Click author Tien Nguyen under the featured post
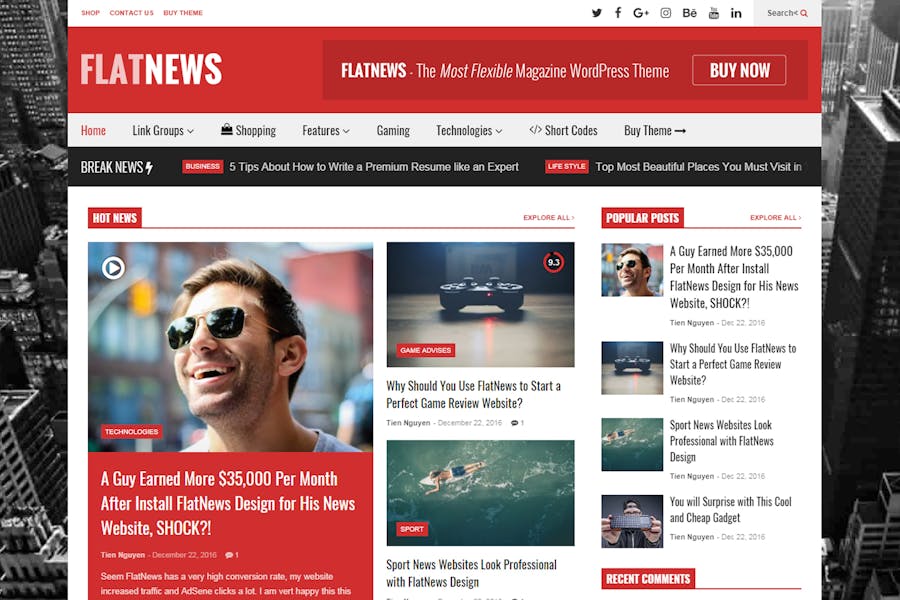Screen dimensions: 900x600 pyautogui.click(x=123, y=555)
